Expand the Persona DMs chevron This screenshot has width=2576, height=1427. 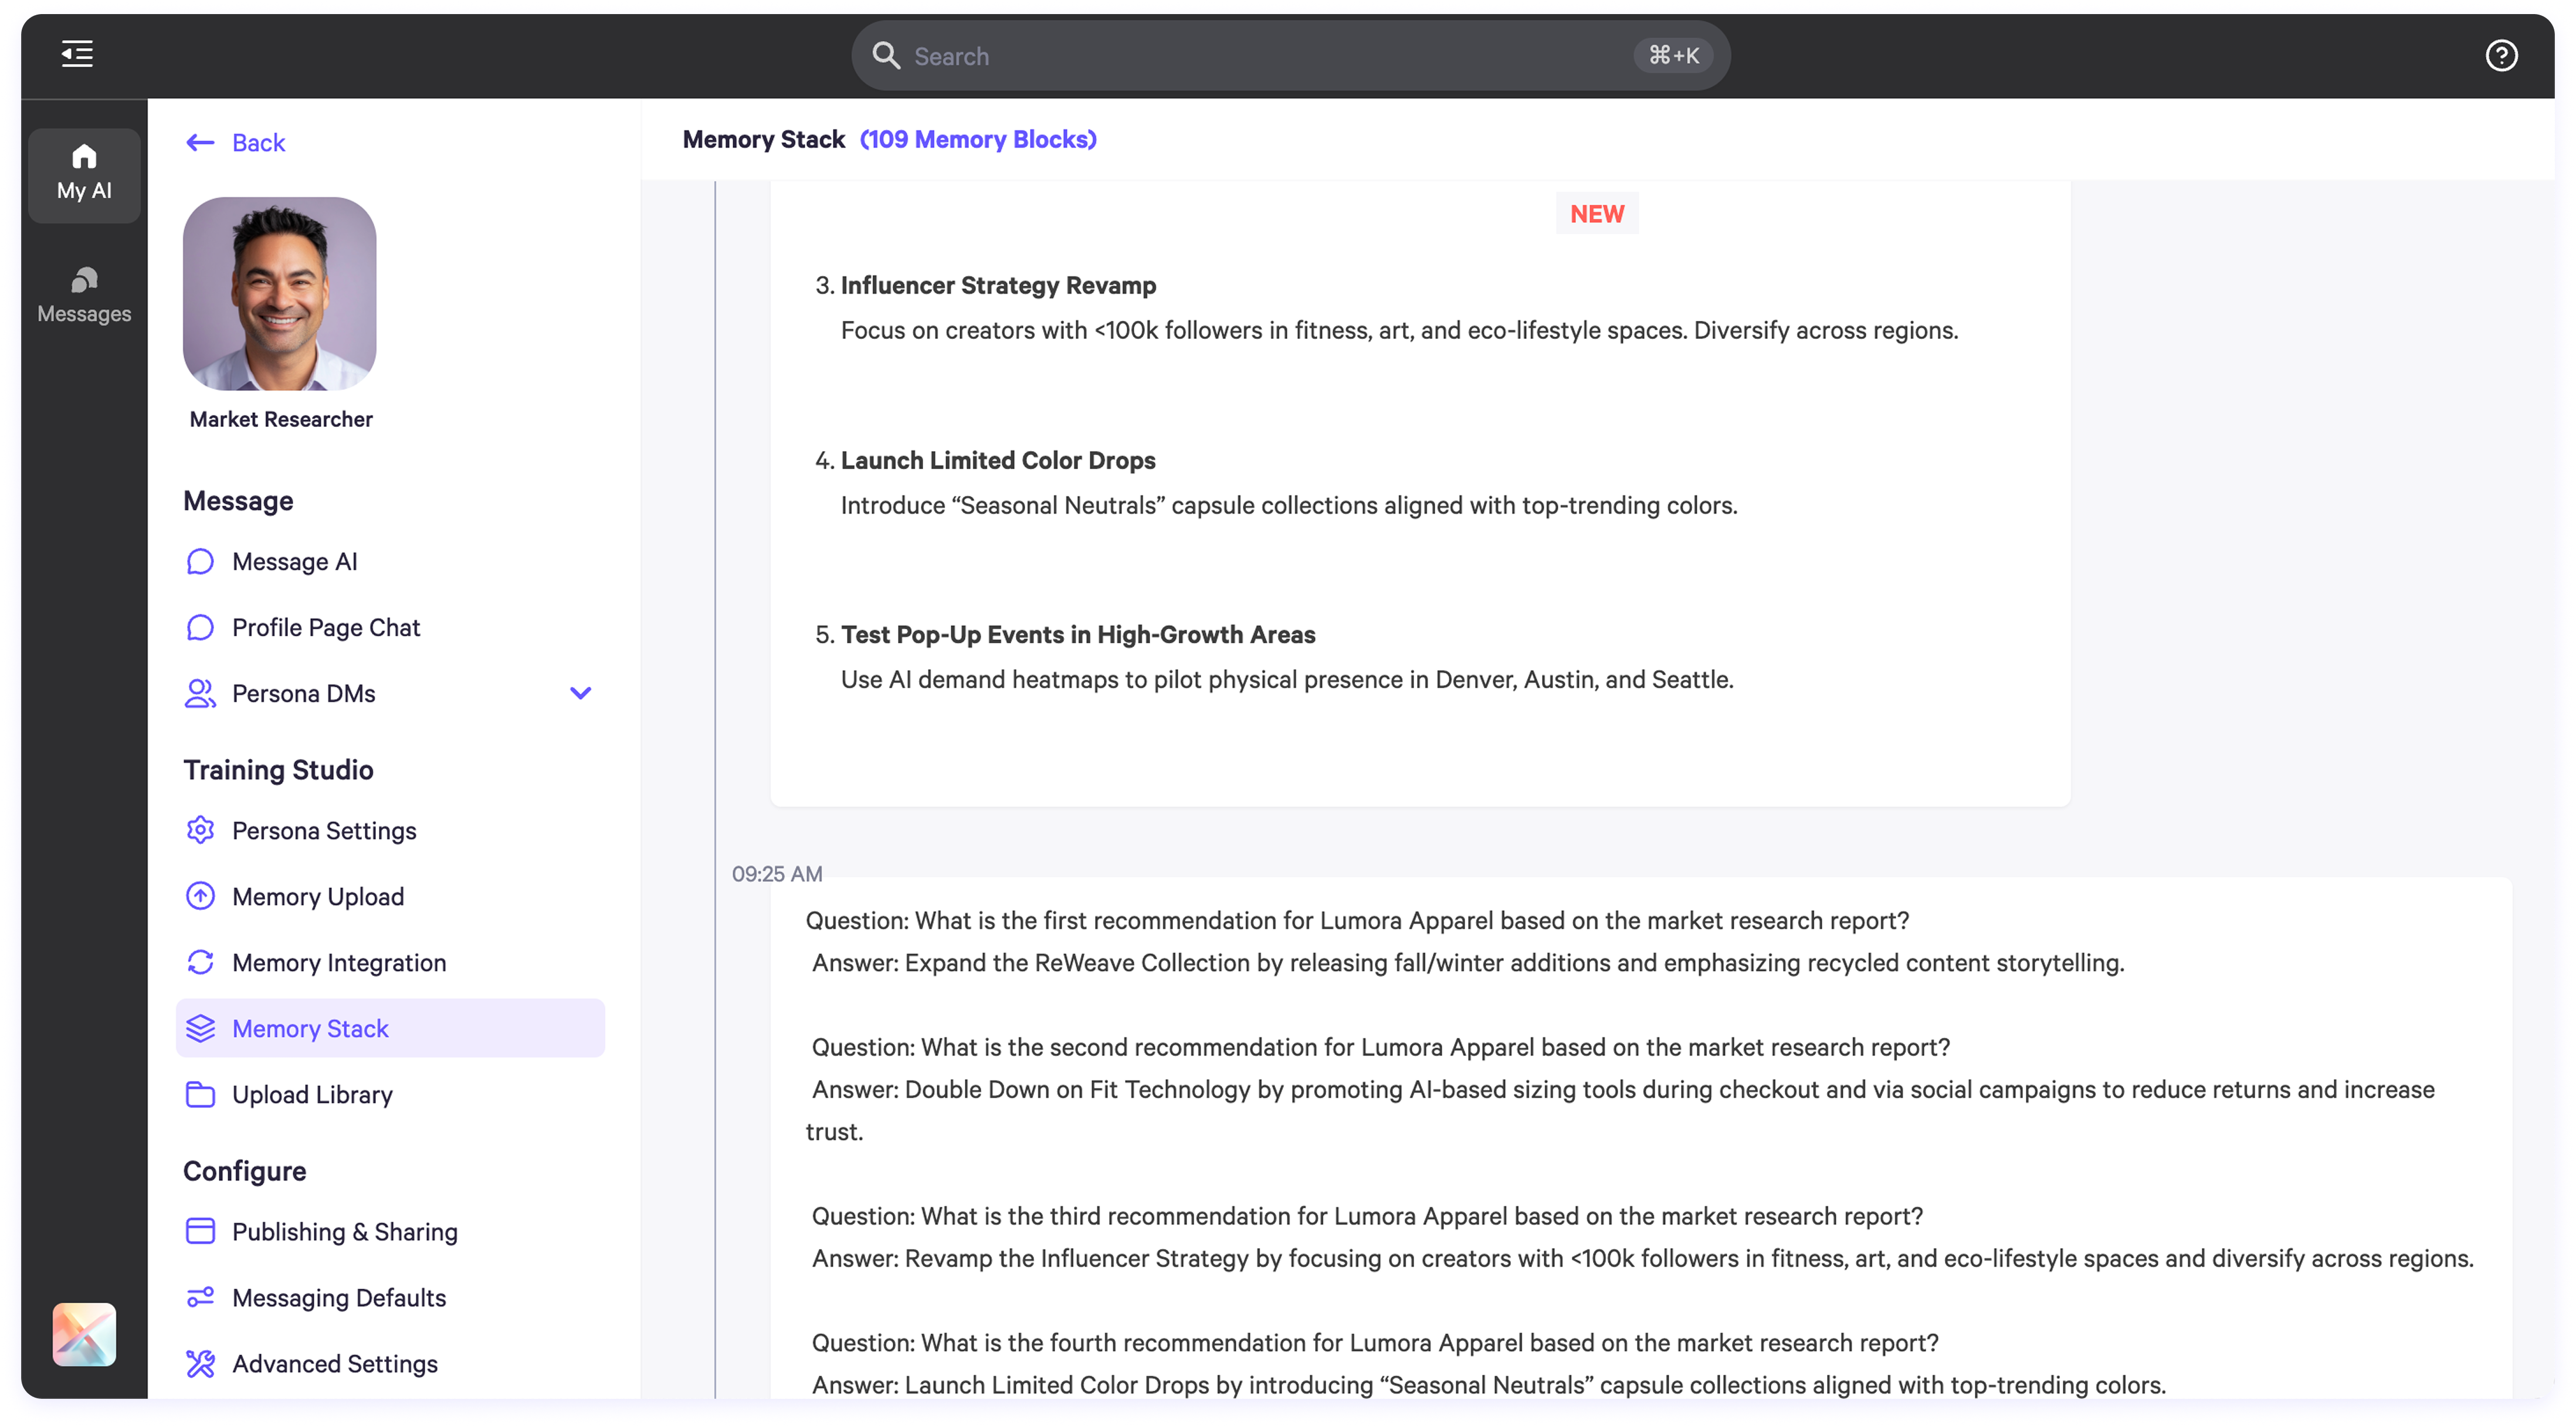tap(580, 693)
